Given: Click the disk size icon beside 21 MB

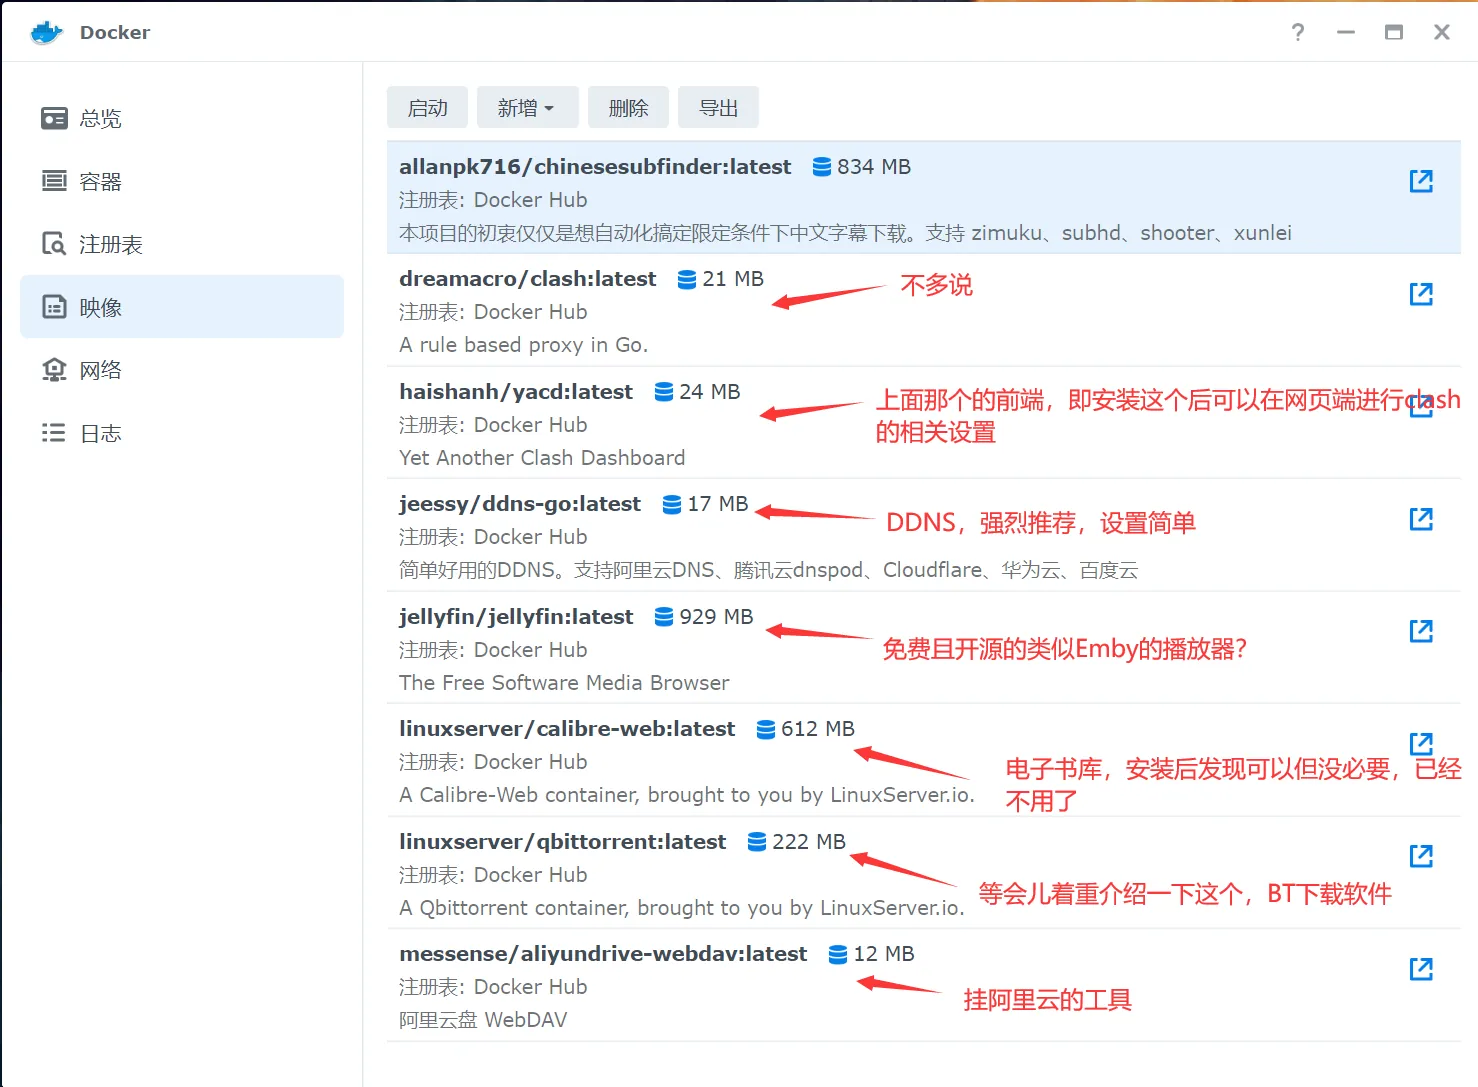Looking at the screenshot, I should (x=687, y=279).
